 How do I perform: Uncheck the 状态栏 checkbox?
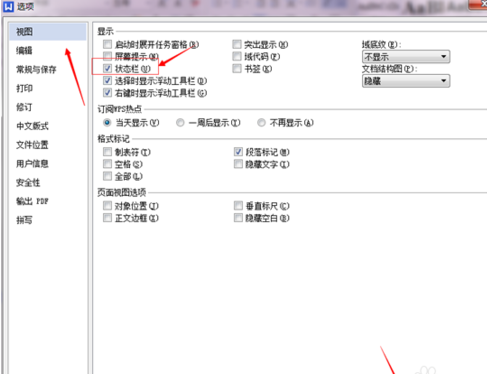point(107,68)
